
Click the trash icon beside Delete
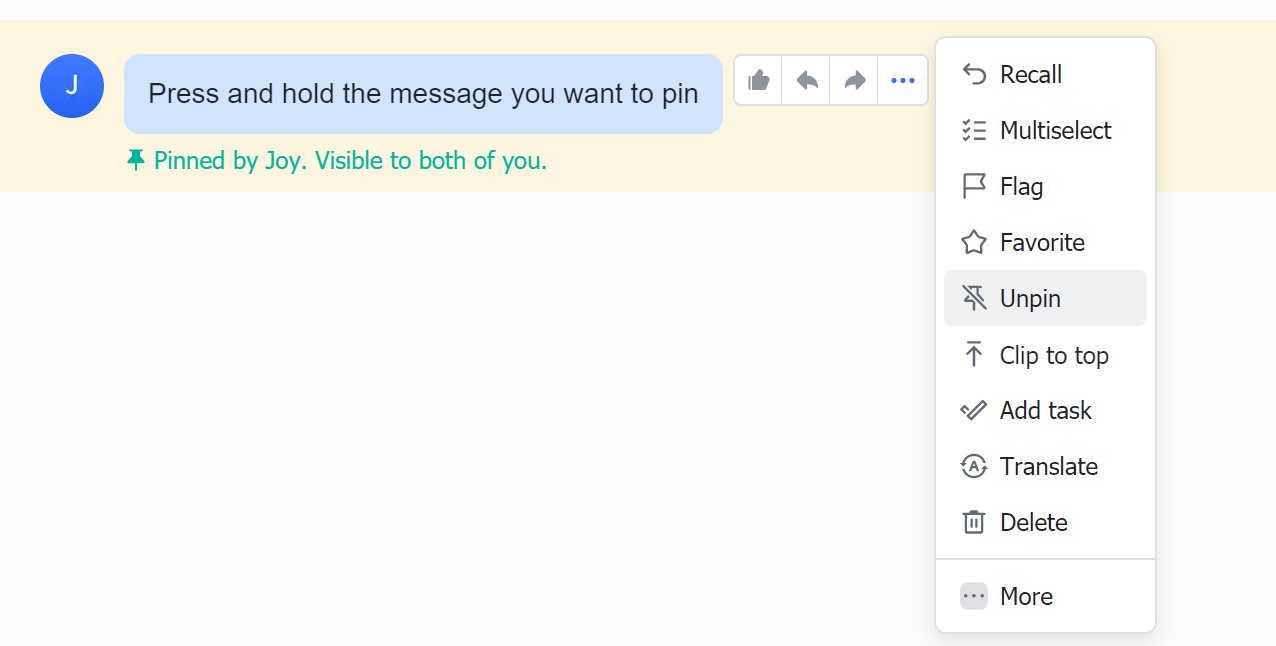click(972, 522)
